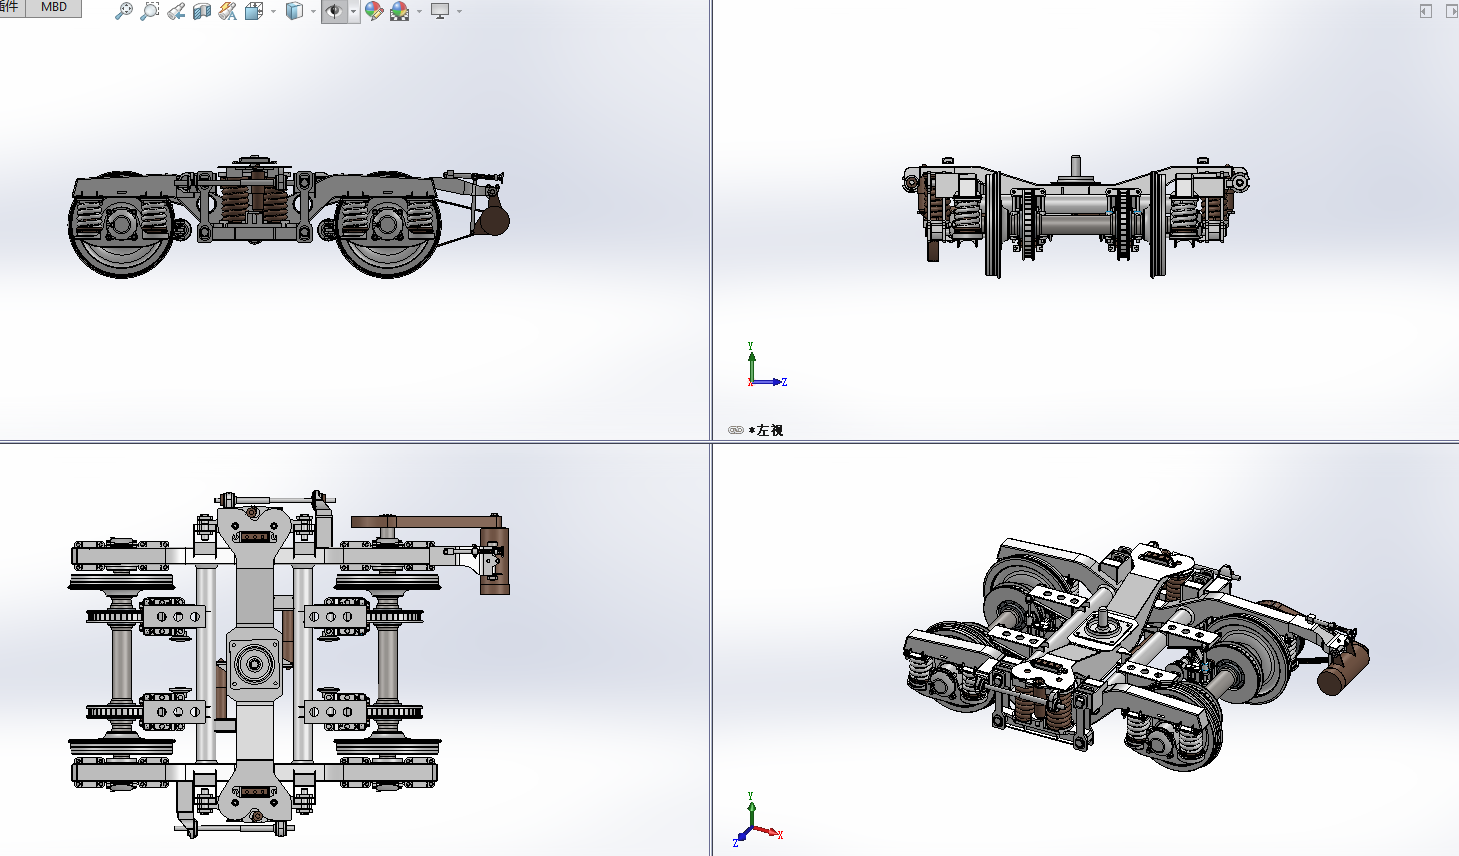This screenshot has height=856, width=1459.
Task: Click the Previous View icon
Action: coord(176,11)
